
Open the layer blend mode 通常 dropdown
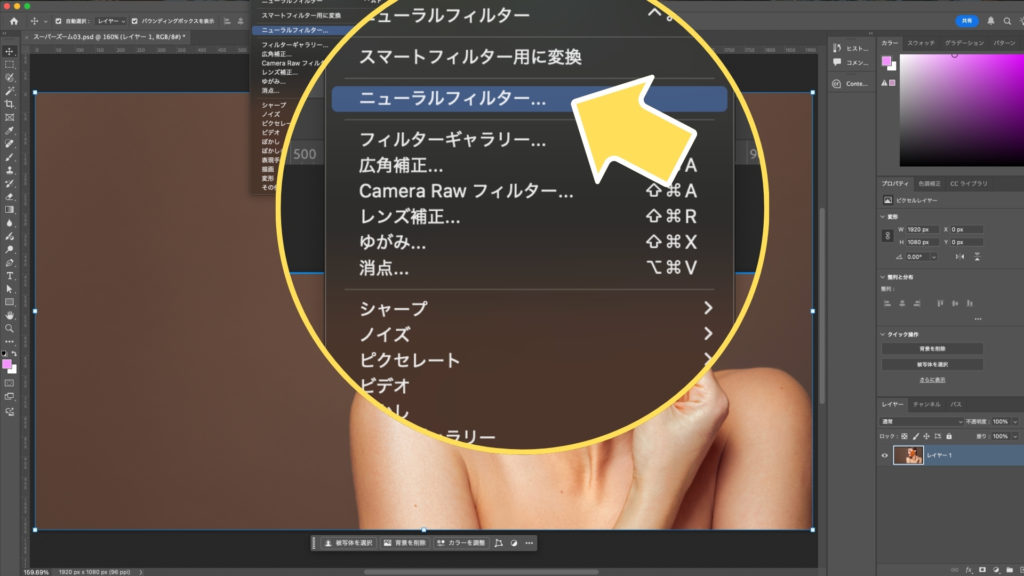(x=920, y=422)
